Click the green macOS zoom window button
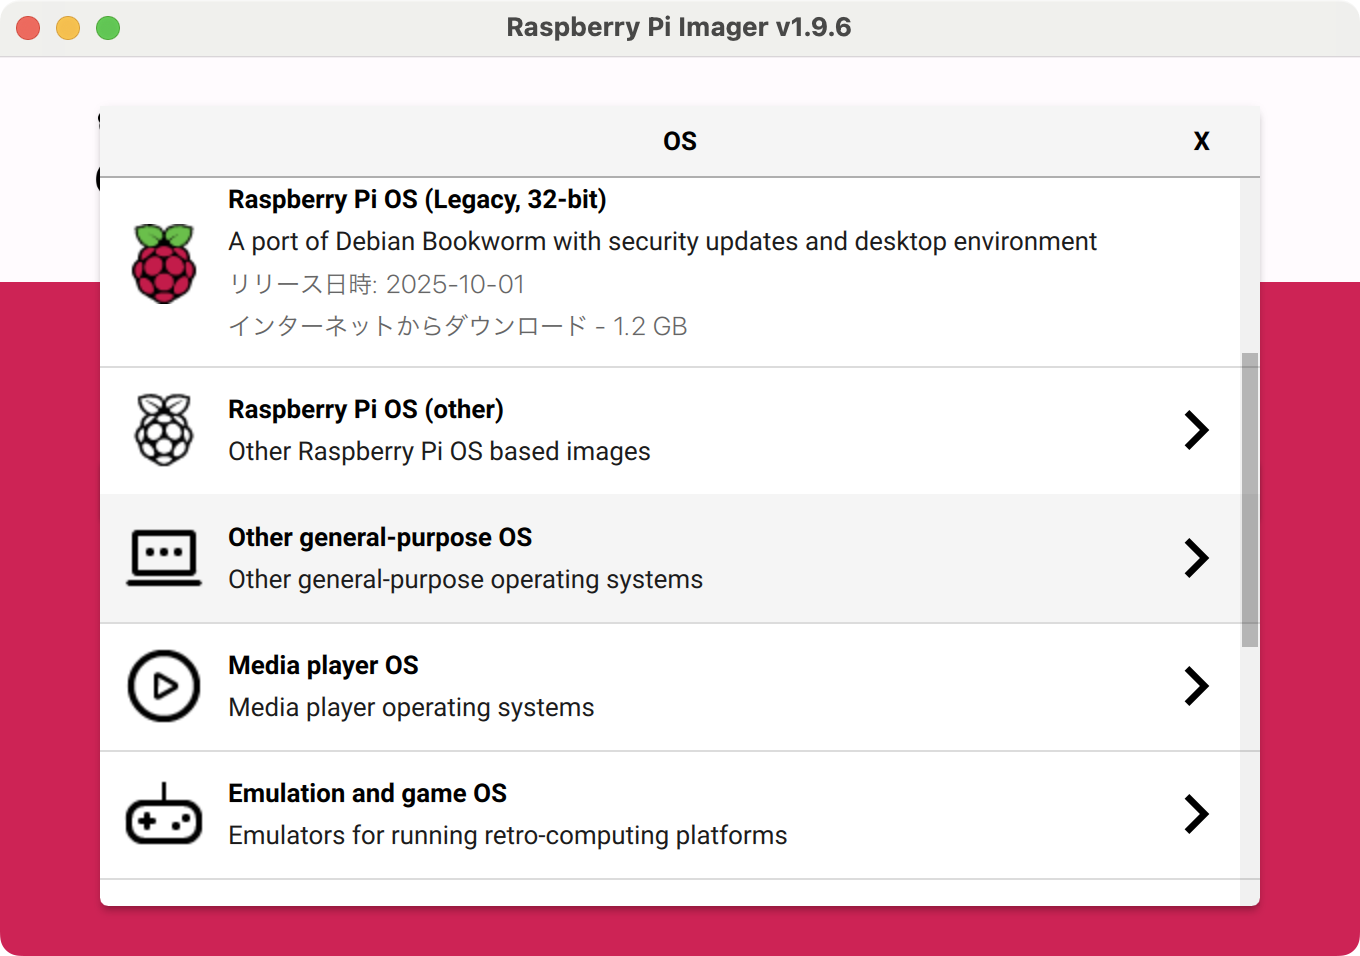The height and width of the screenshot is (956, 1360). [108, 28]
